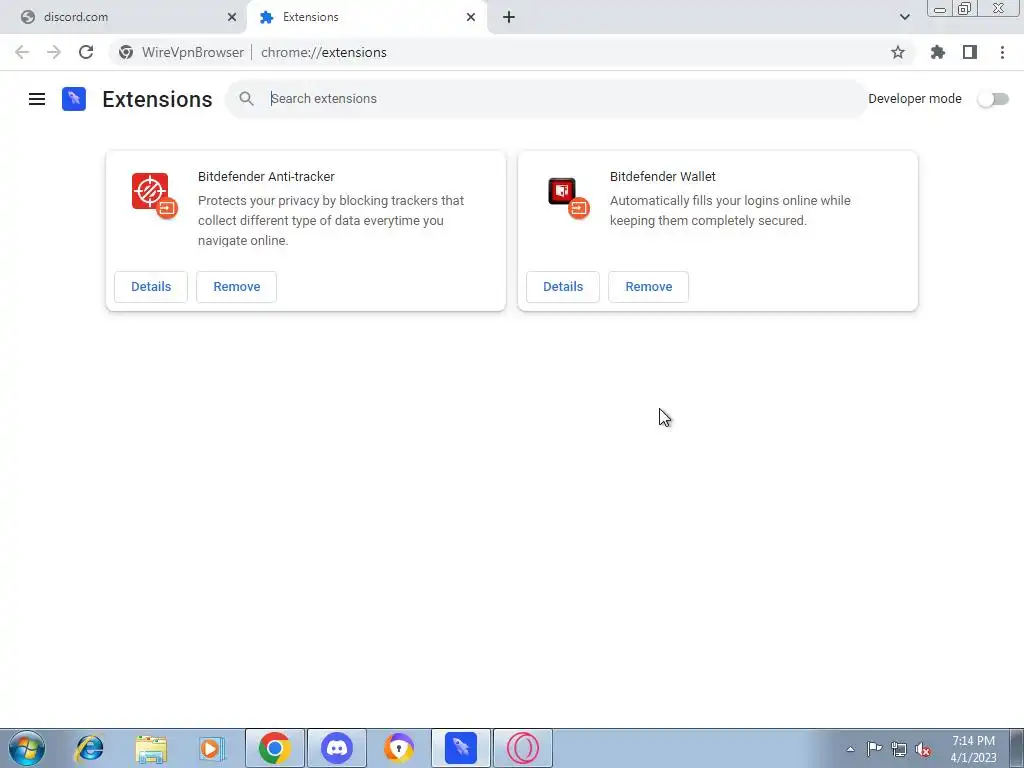
Task: Select the Extensions tab
Action: 368,17
